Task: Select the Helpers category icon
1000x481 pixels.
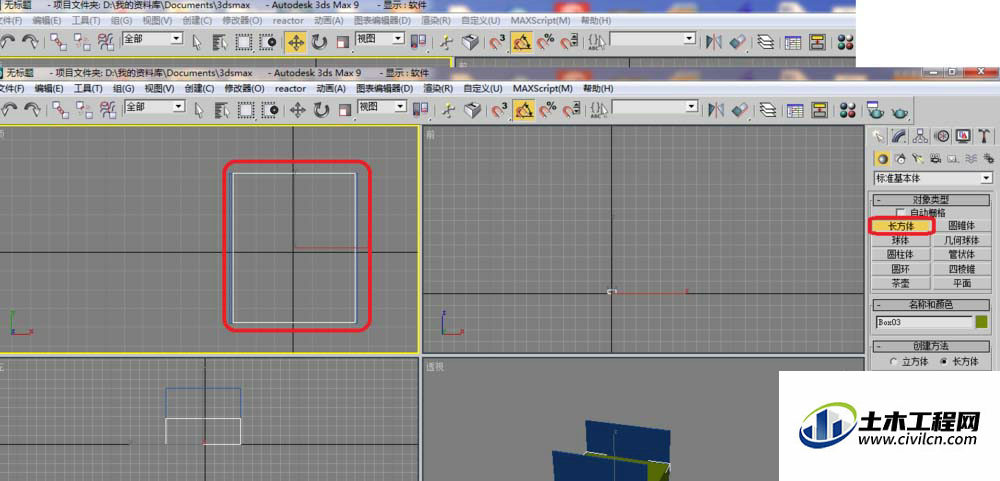Action: [953, 158]
